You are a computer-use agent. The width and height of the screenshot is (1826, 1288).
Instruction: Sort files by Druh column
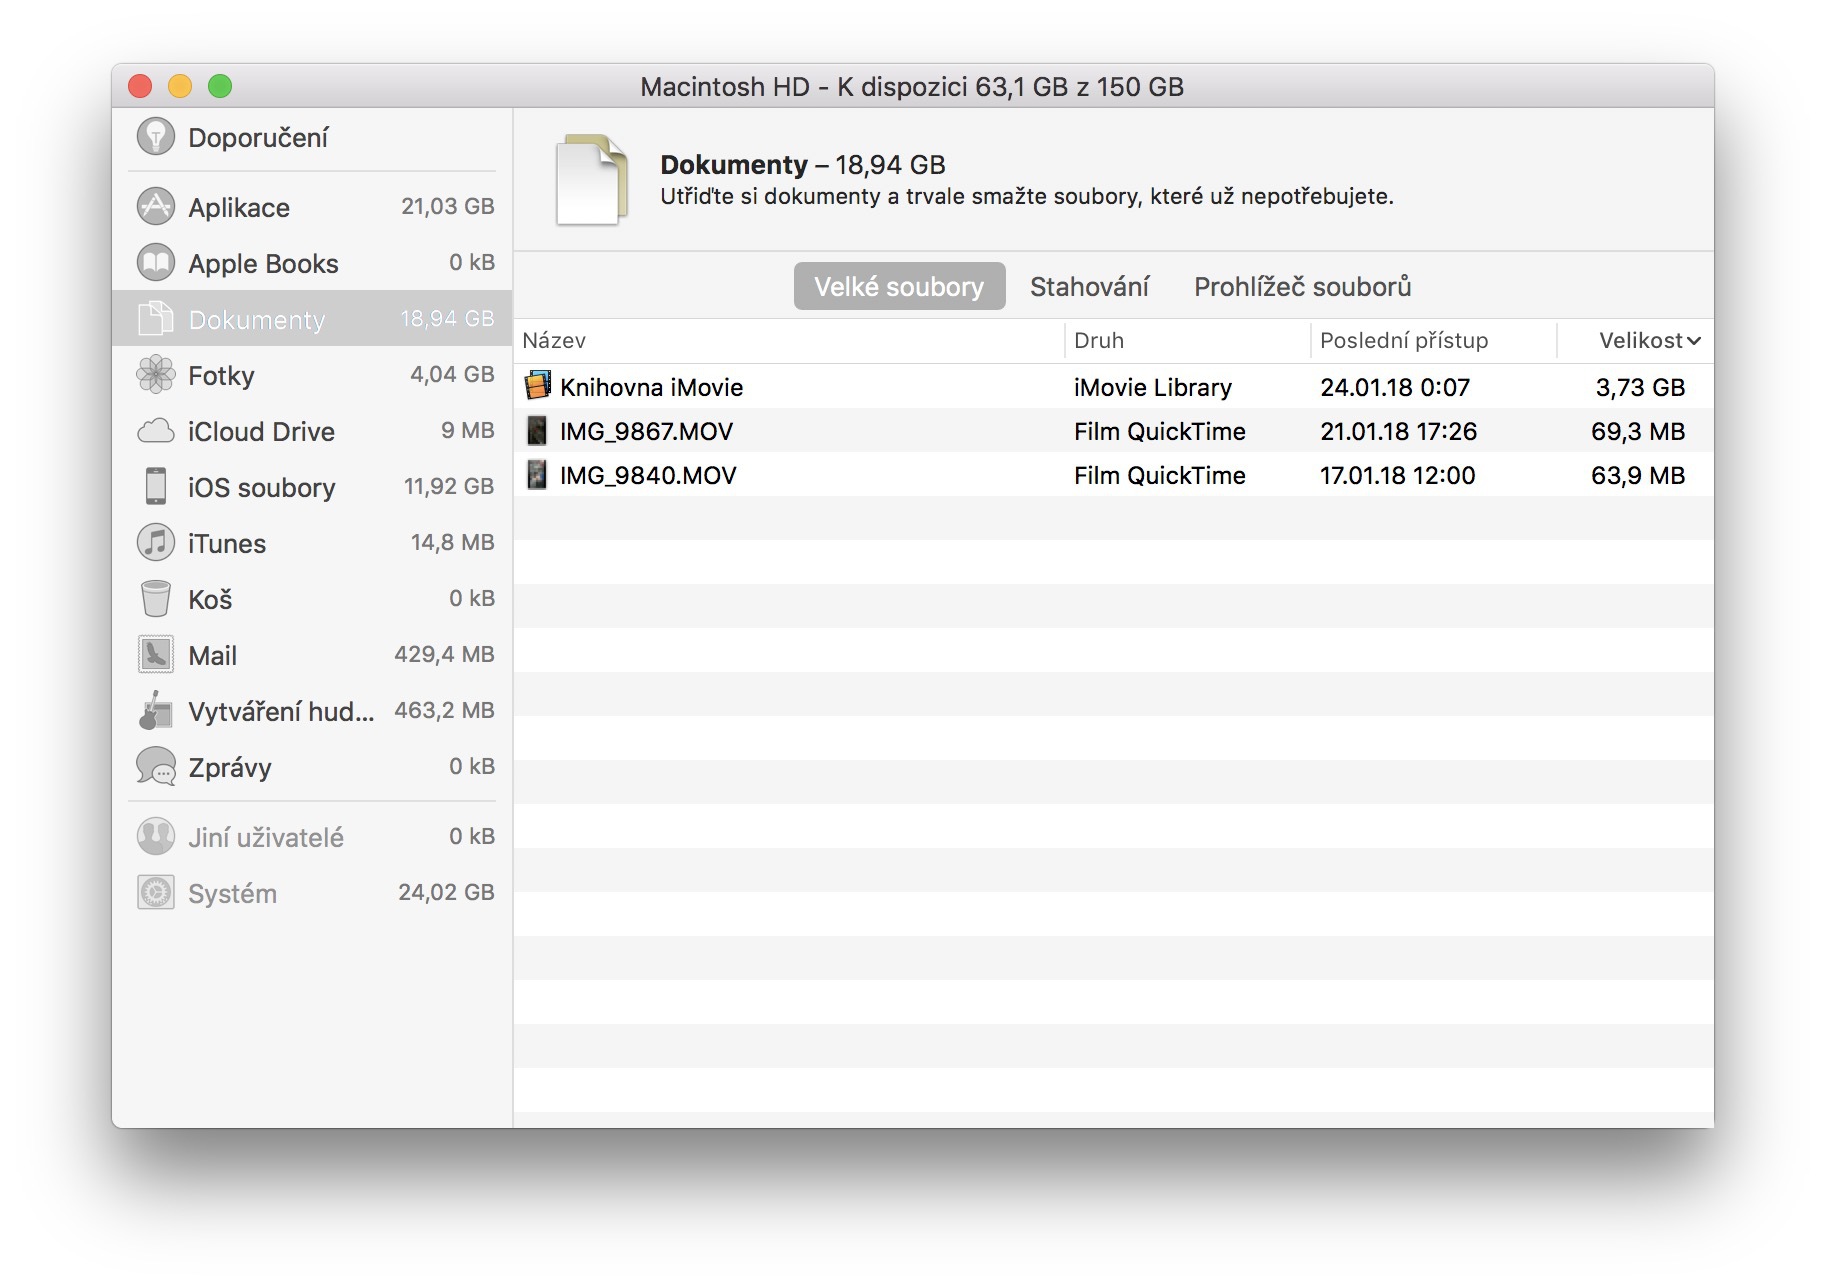pyautogui.click(x=1188, y=340)
